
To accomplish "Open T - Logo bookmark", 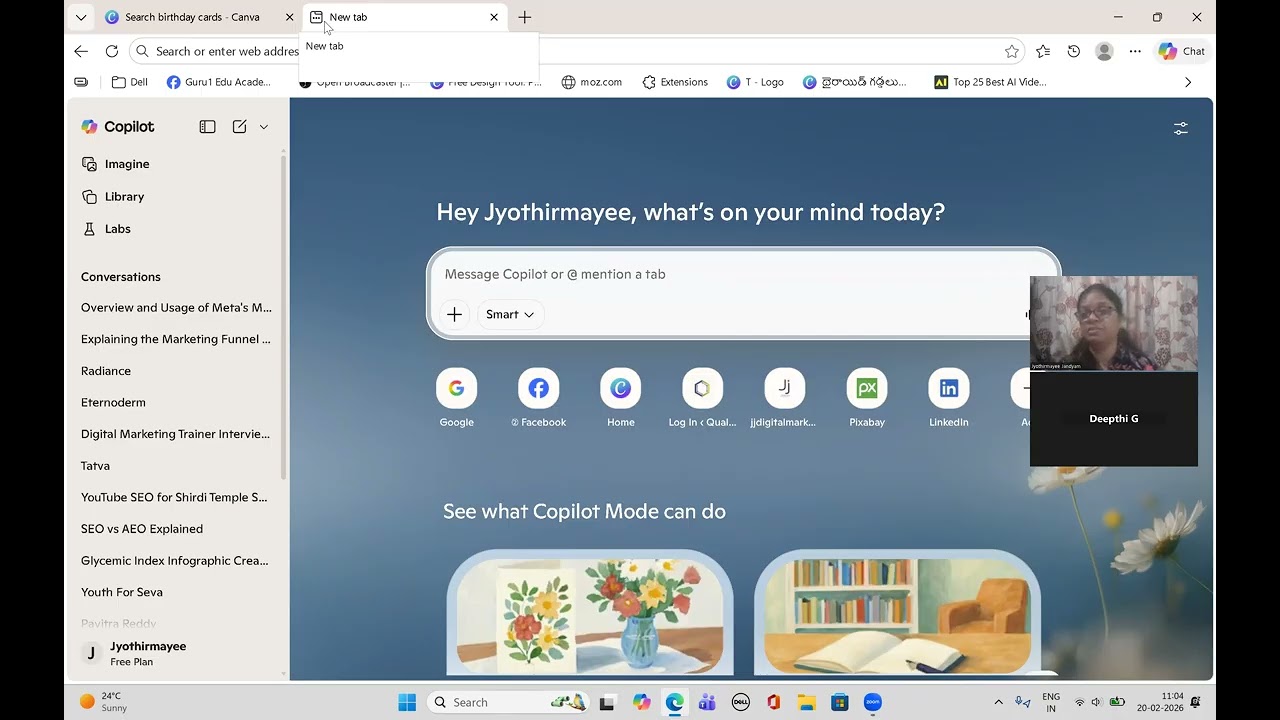I will [755, 82].
